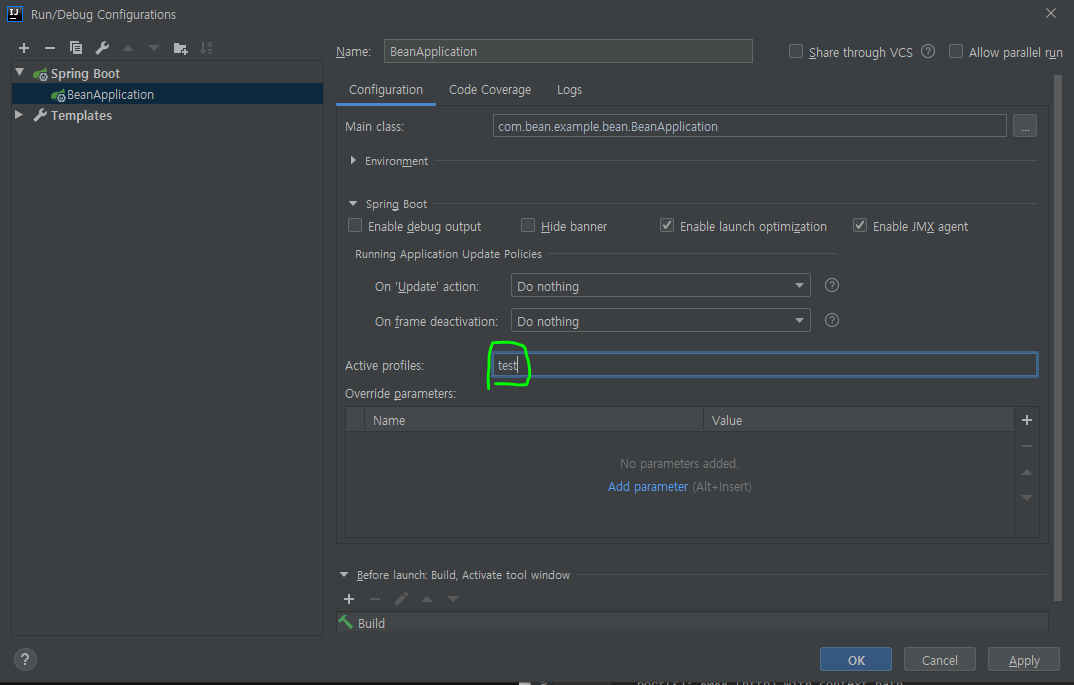Show help for On frame deactivation
1074x685 pixels.
[832, 320]
